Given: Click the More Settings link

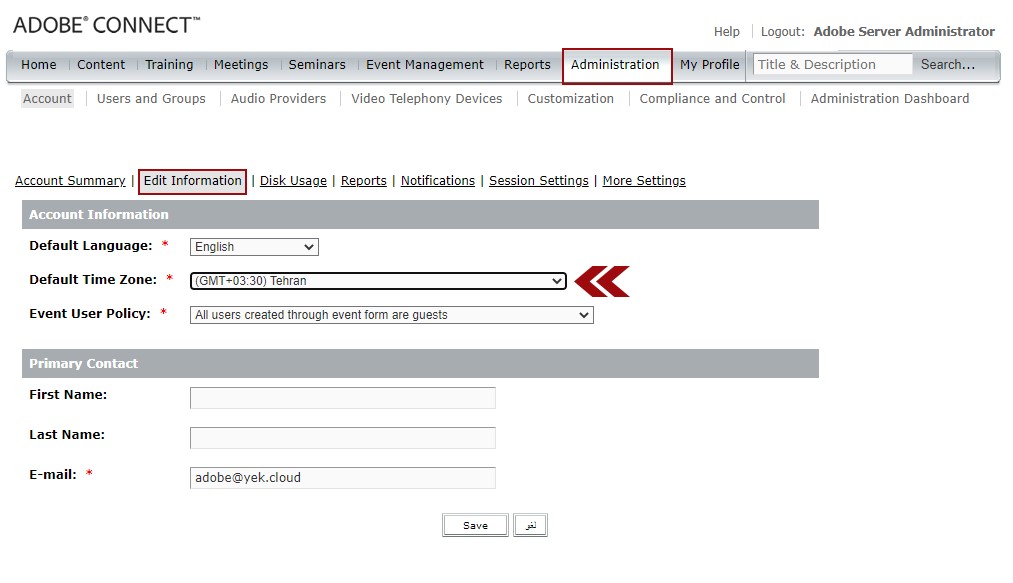Looking at the screenshot, I should click(644, 181).
